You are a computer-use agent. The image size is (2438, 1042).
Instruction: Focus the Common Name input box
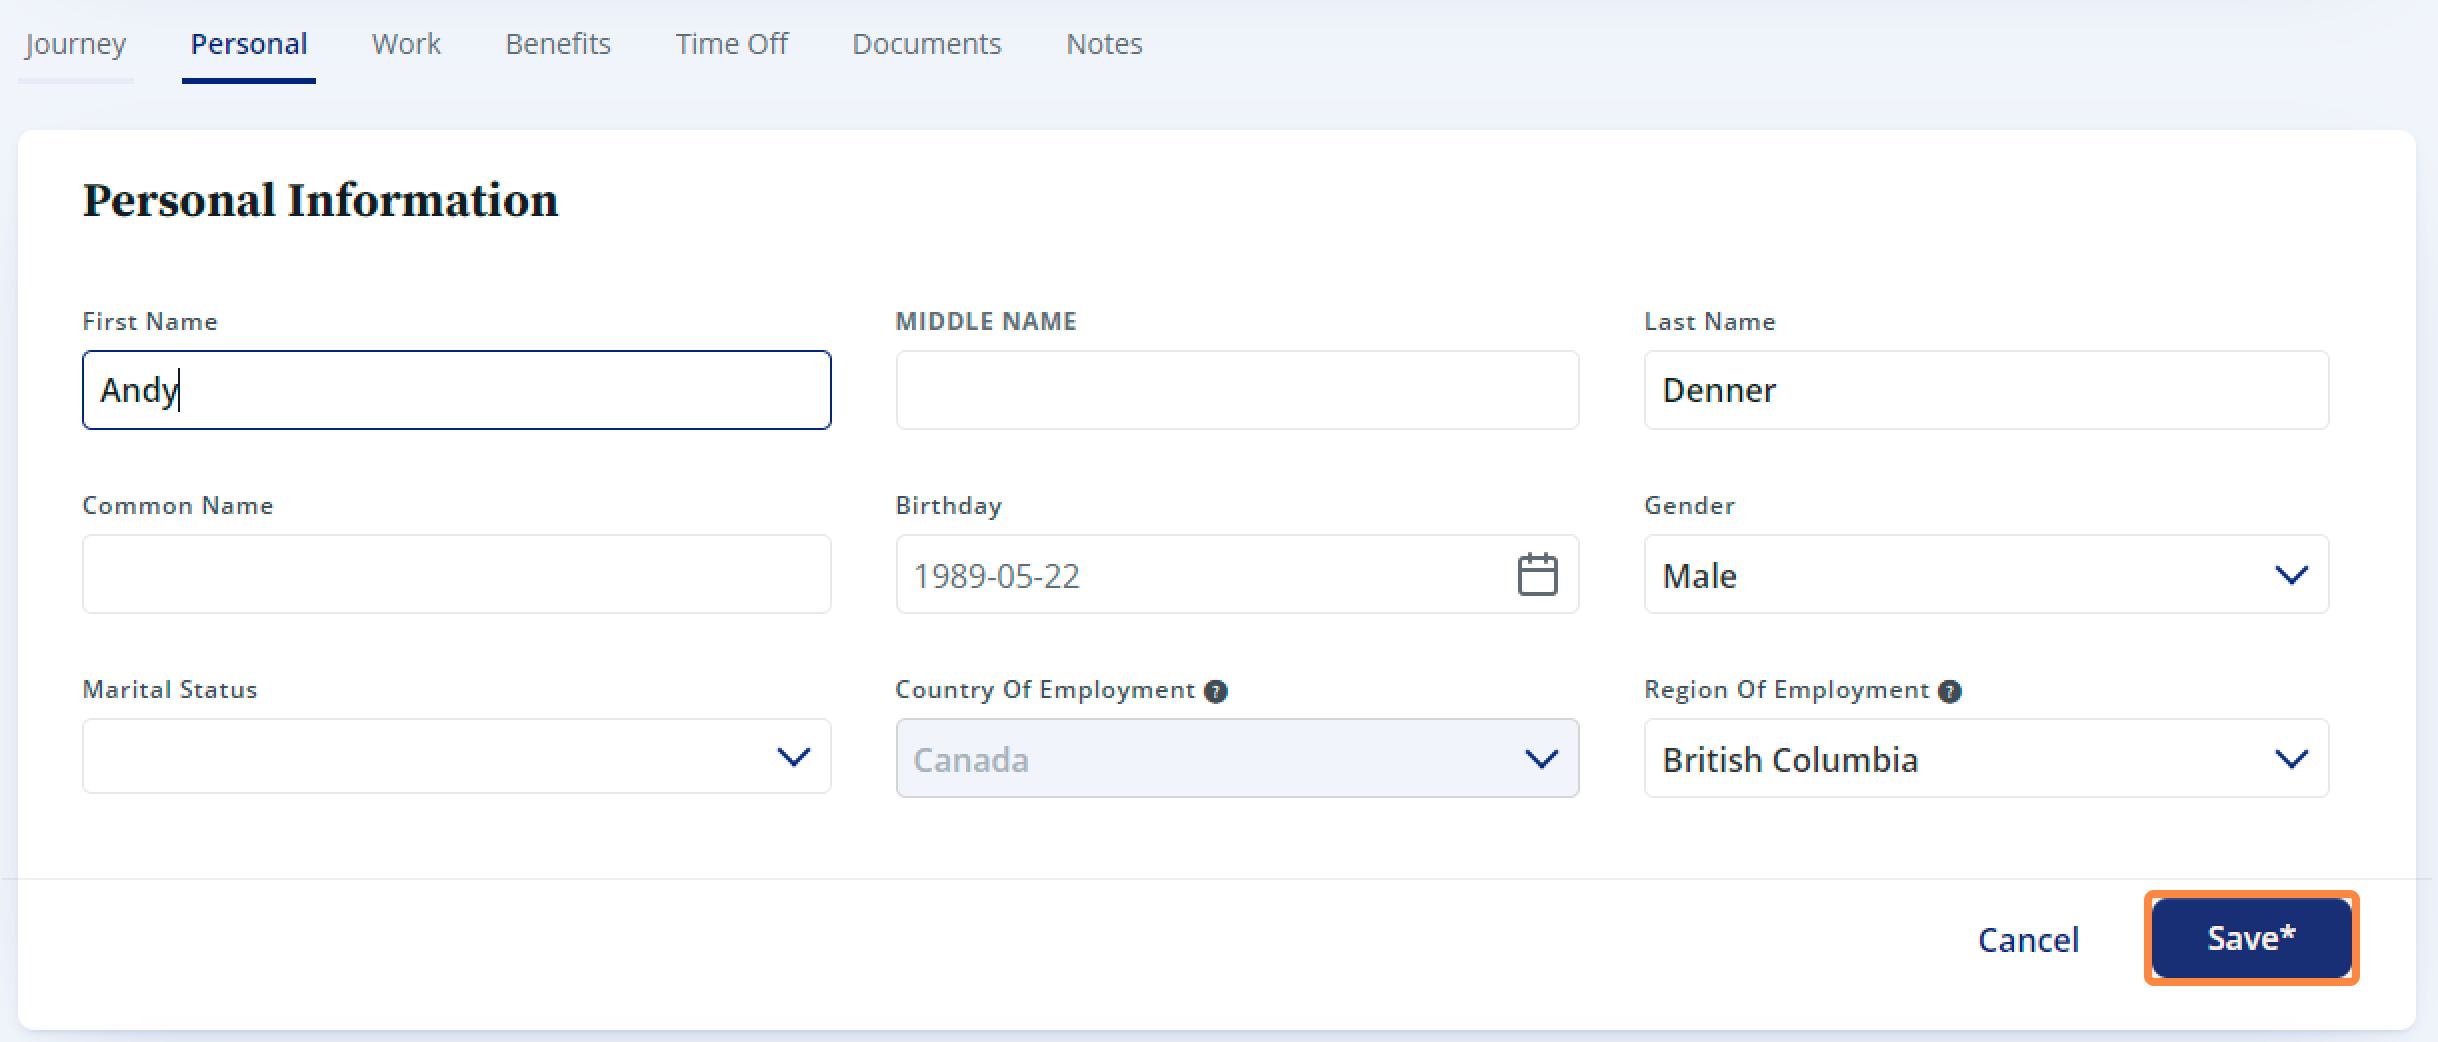tap(456, 575)
